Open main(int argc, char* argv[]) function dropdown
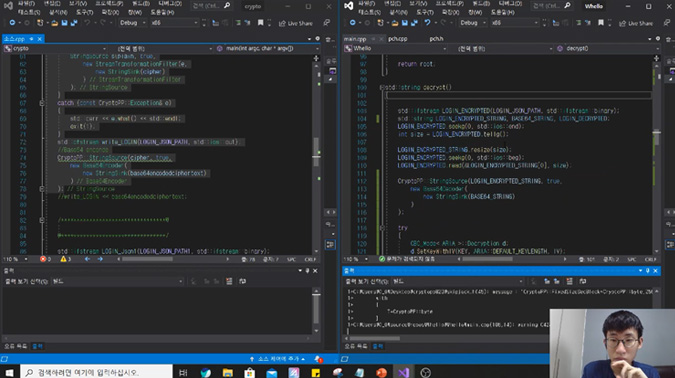The width and height of the screenshot is (675, 378). (267, 49)
